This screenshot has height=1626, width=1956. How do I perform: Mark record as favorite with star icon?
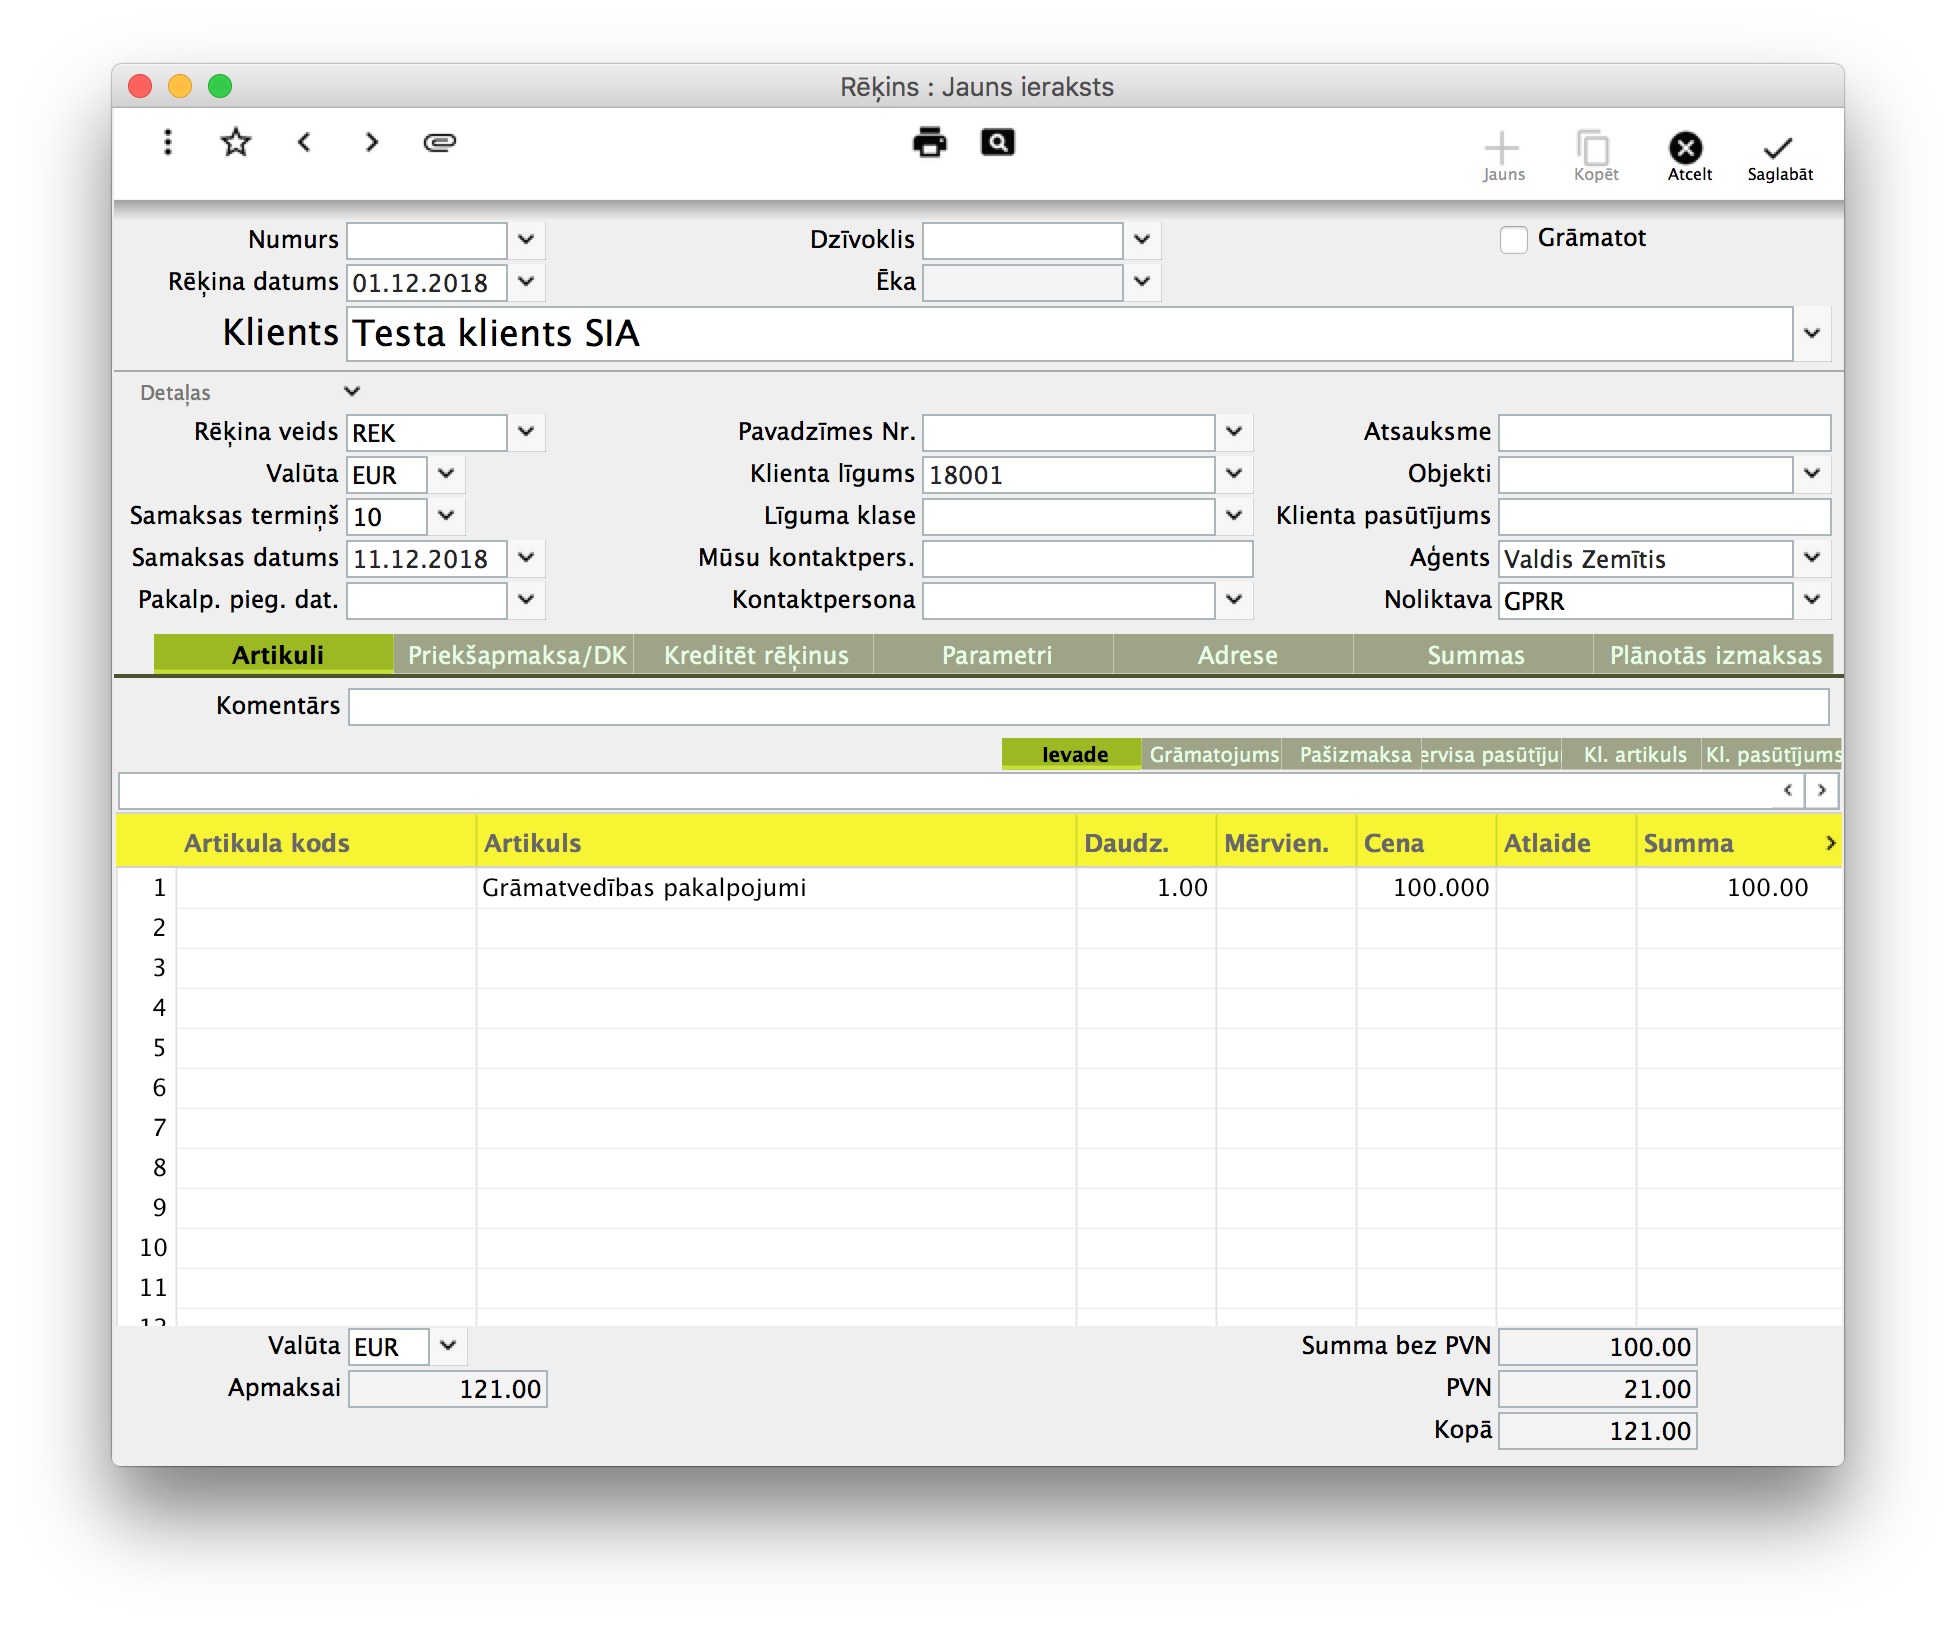236,143
